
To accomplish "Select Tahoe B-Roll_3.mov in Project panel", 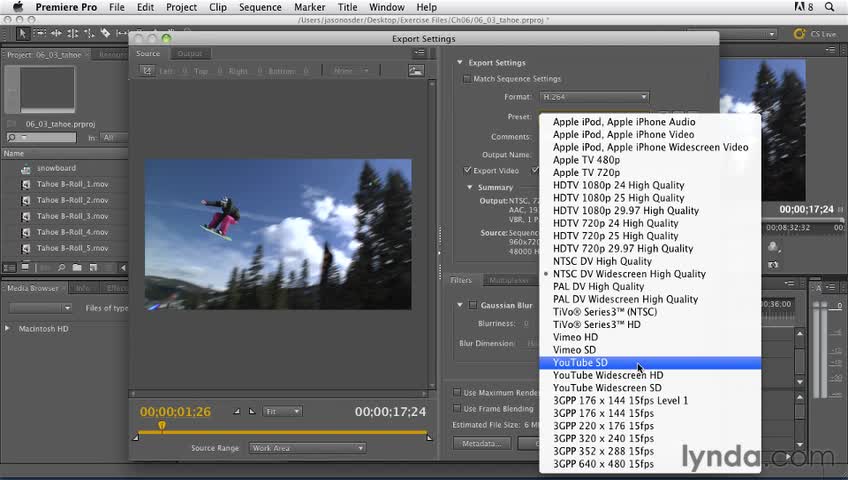I will click(72, 216).
